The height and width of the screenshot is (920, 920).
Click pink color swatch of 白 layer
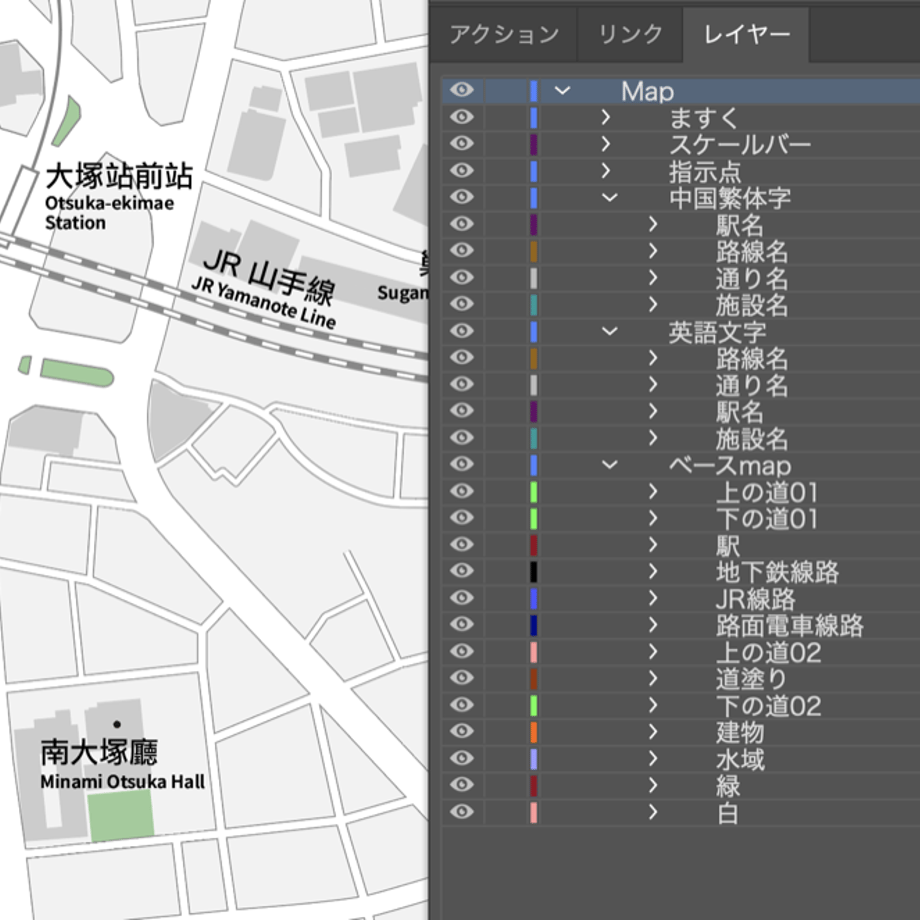(533, 812)
